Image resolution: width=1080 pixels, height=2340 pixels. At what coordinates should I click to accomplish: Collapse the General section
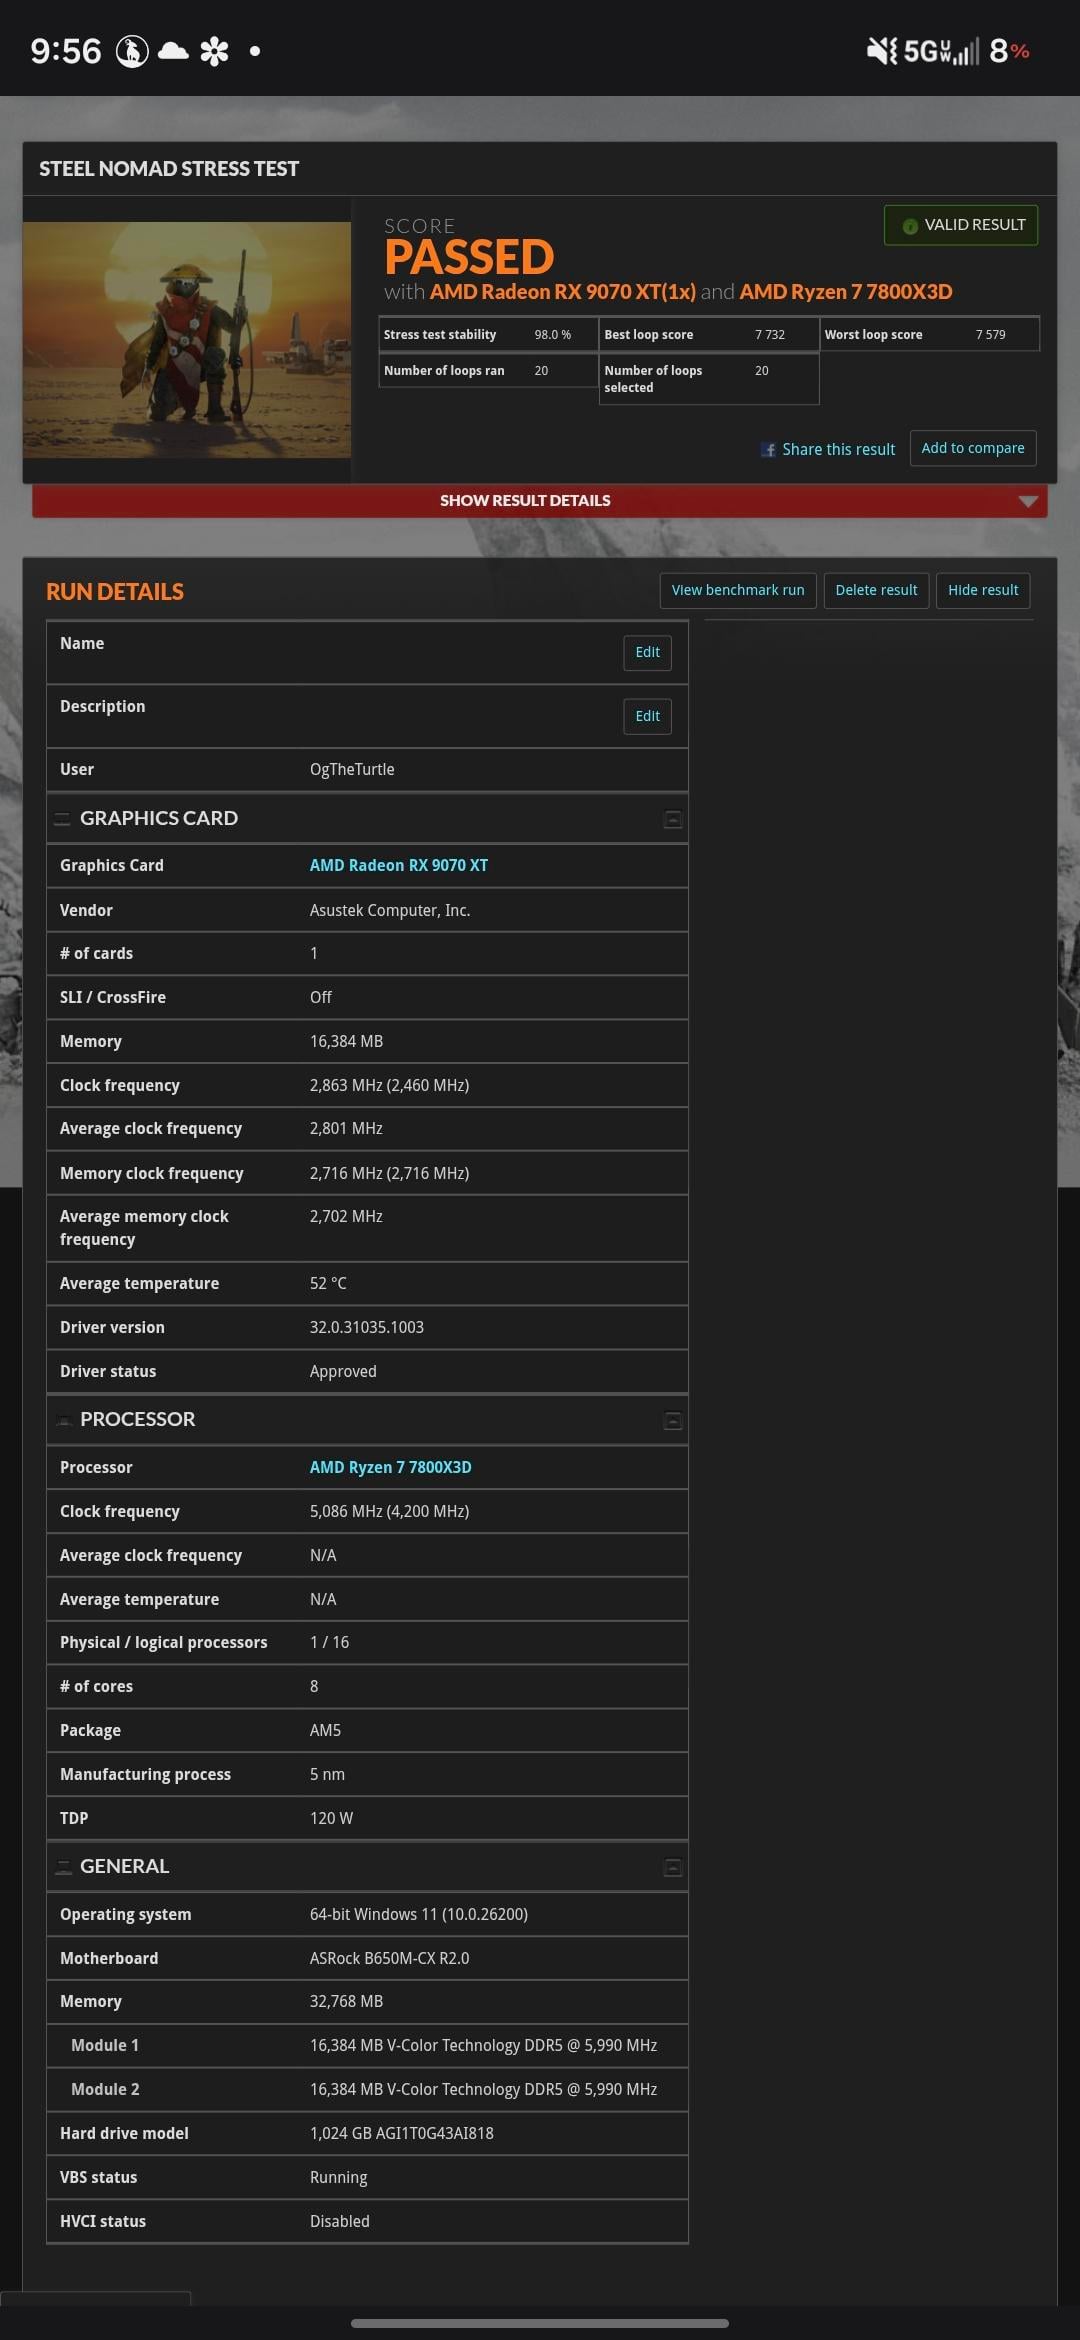(x=673, y=1868)
